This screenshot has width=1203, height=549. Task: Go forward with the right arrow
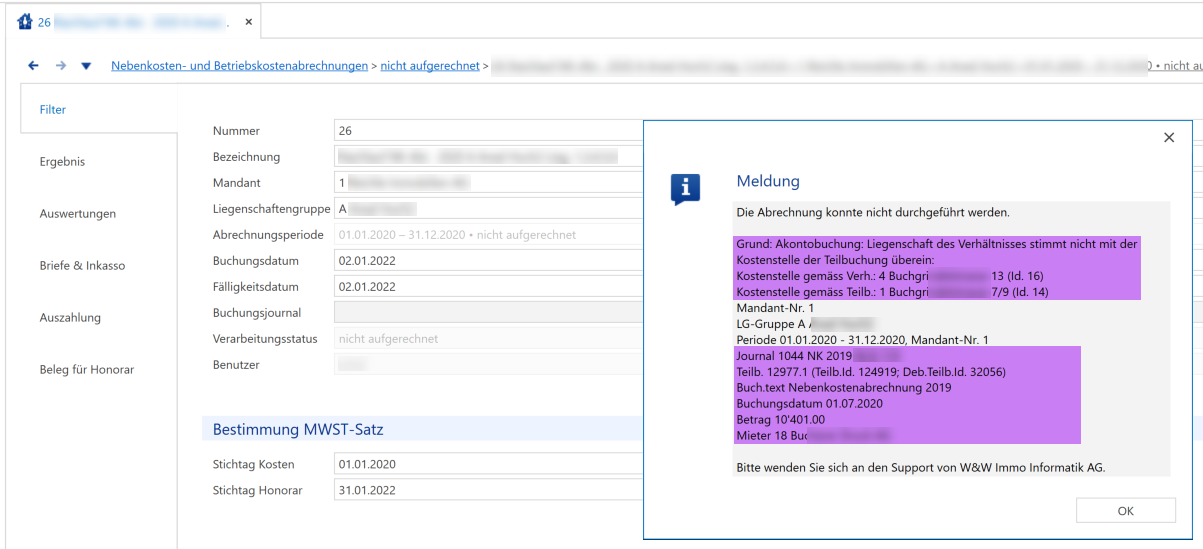tap(60, 66)
